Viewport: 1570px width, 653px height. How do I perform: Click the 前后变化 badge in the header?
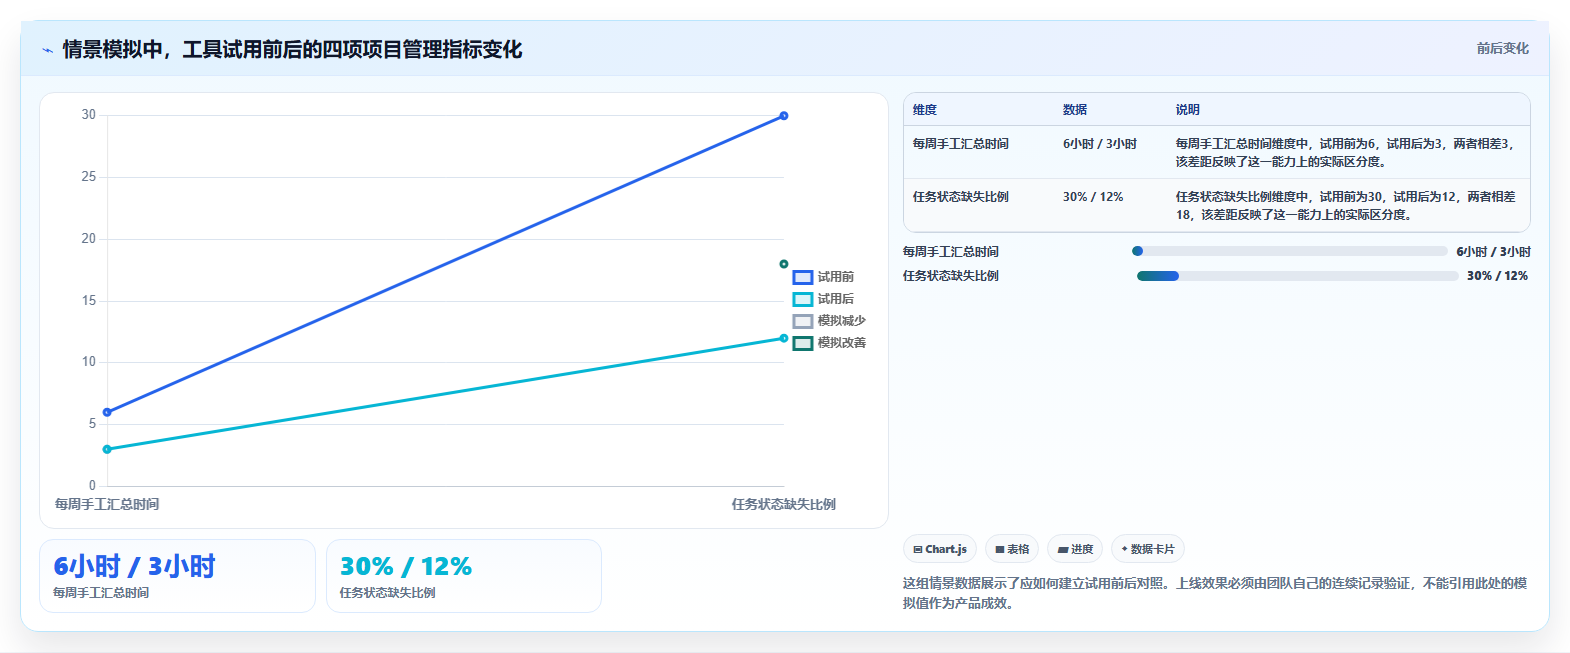[1502, 48]
